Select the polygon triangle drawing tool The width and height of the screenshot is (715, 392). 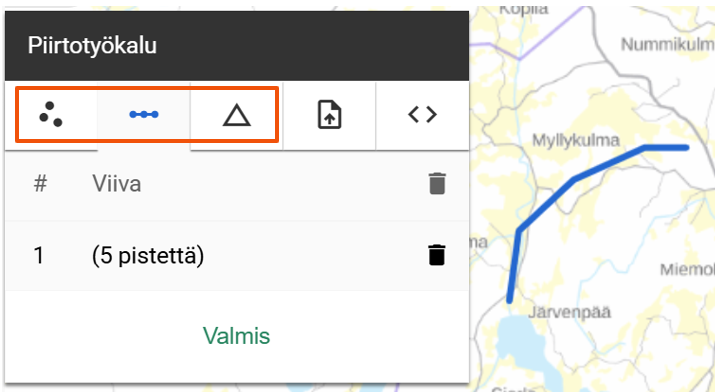[237, 115]
